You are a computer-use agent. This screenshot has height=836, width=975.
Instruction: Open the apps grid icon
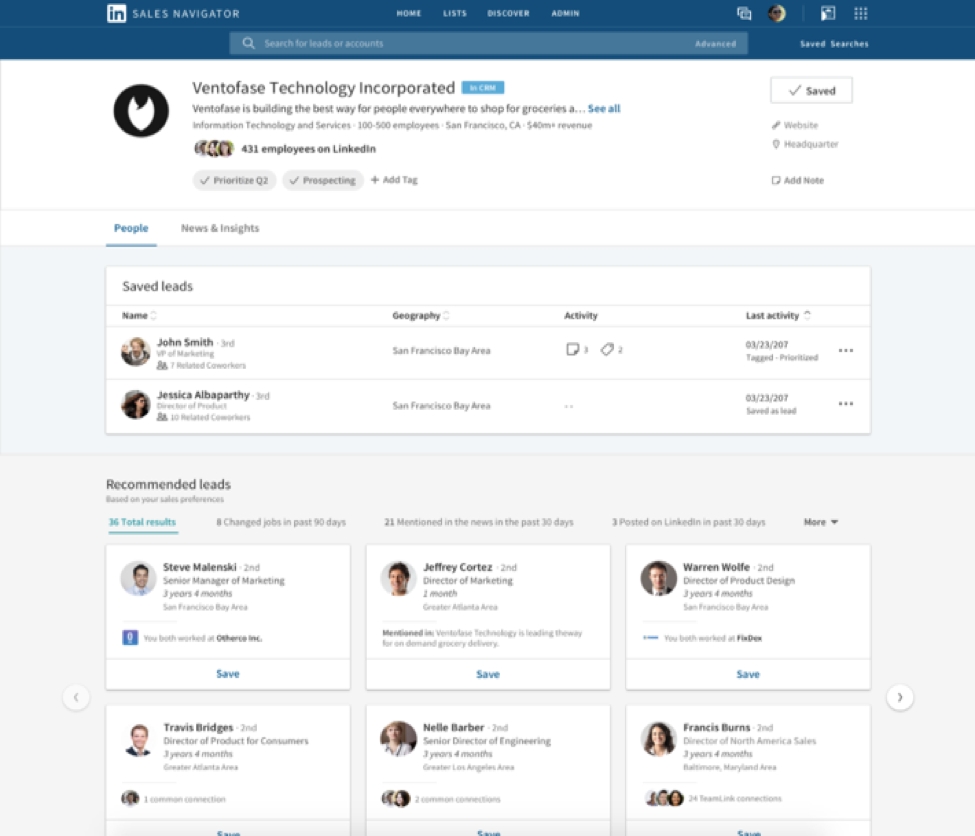(x=860, y=14)
